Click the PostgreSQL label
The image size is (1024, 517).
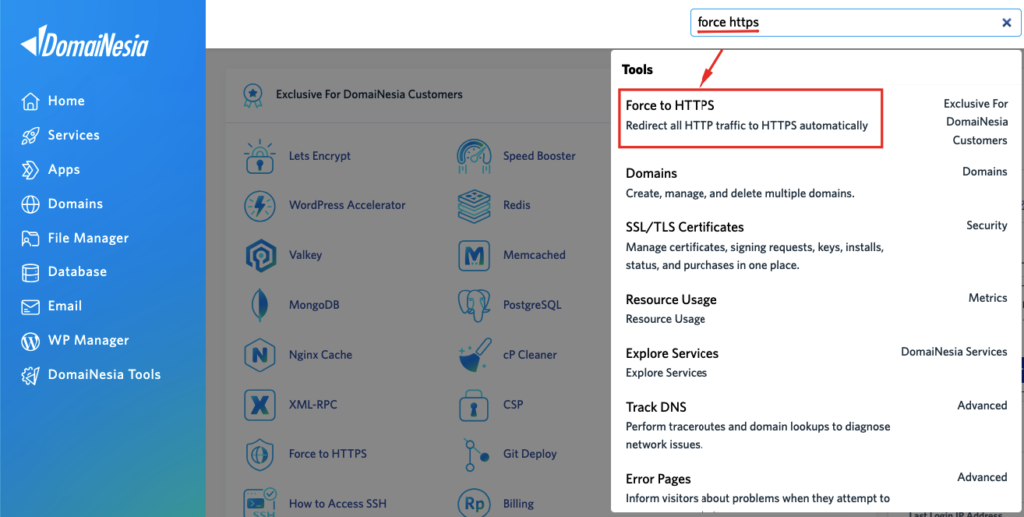tap(532, 305)
